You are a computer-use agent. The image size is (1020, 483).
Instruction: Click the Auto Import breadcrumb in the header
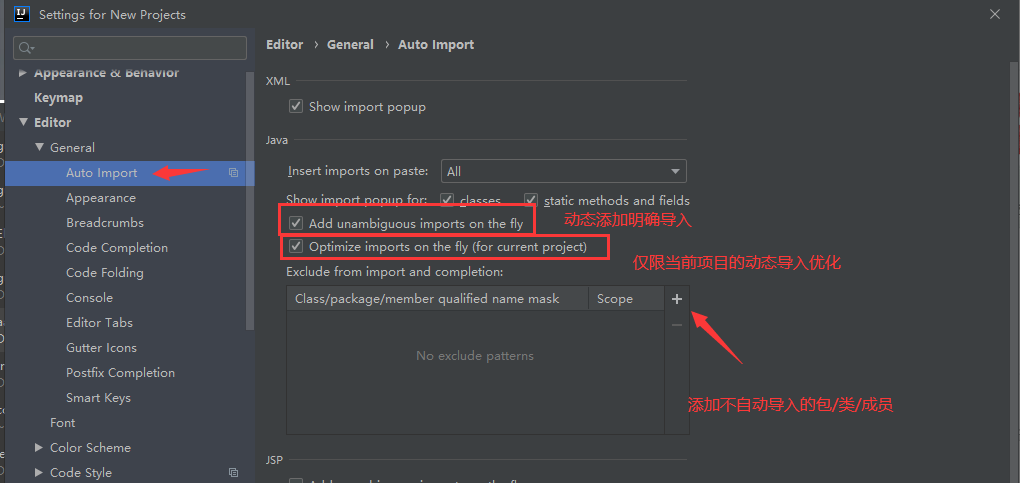(x=436, y=45)
